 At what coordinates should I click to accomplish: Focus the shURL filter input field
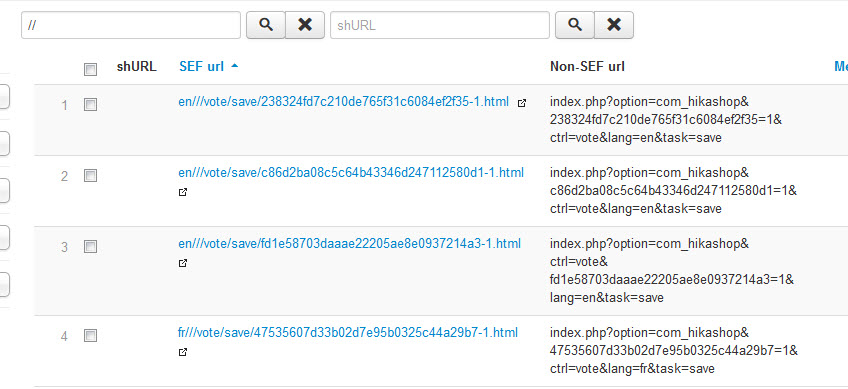click(440, 25)
